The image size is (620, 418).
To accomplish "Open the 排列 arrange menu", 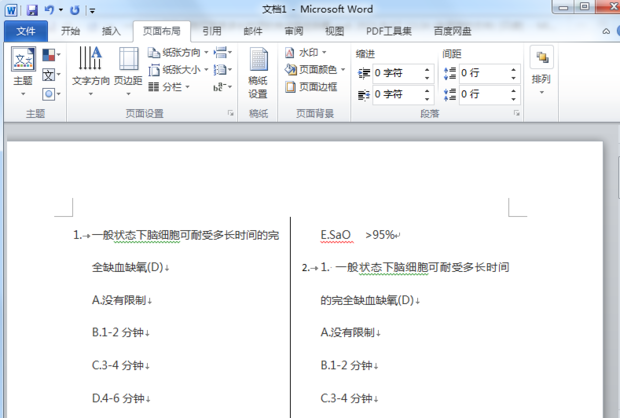I will tap(541, 71).
